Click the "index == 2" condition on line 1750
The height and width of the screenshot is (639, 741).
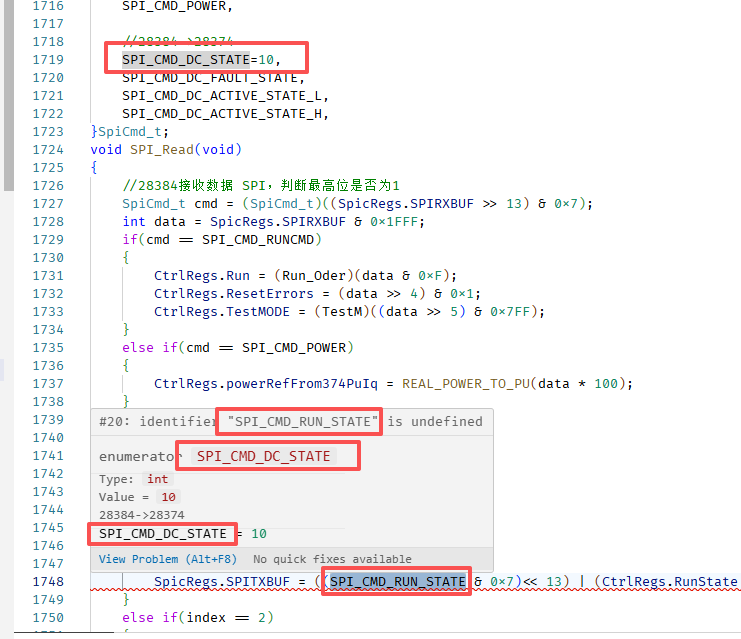click(226, 618)
